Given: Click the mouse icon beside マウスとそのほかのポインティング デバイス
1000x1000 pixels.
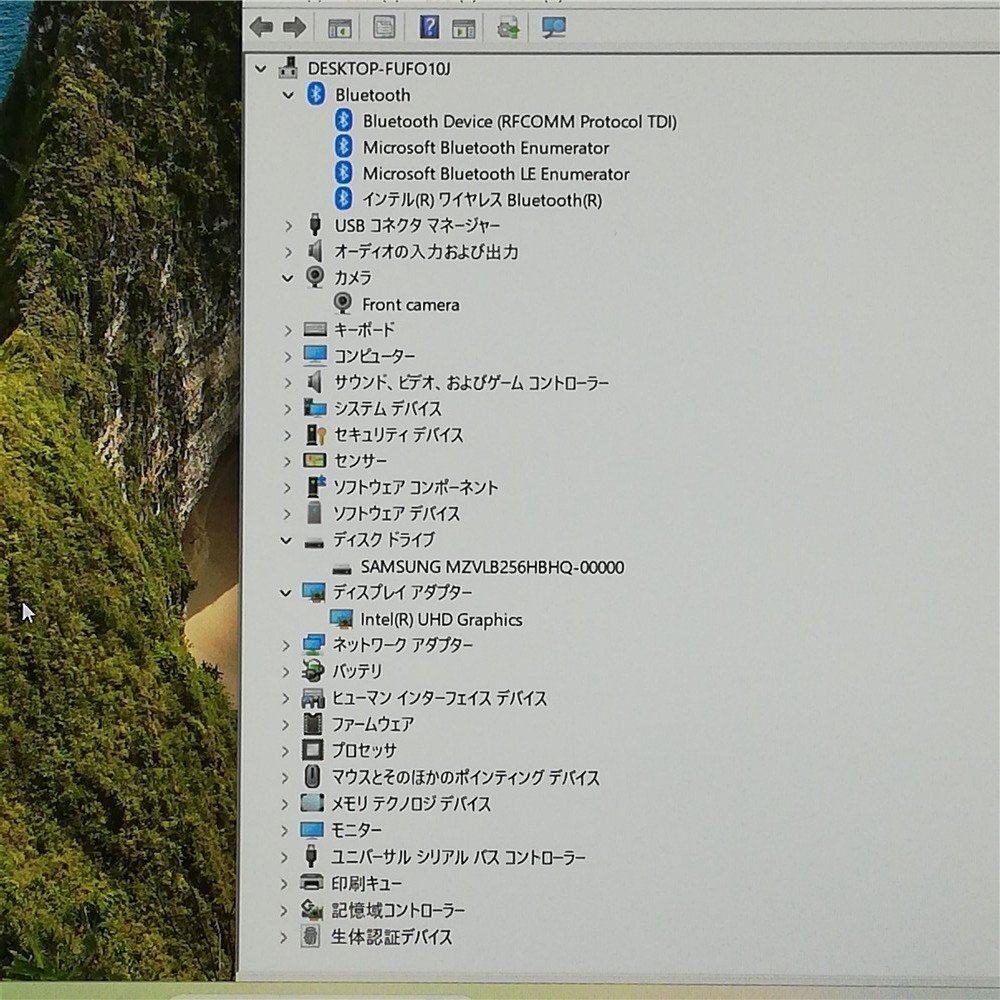Looking at the screenshot, I should [x=312, y=776].
